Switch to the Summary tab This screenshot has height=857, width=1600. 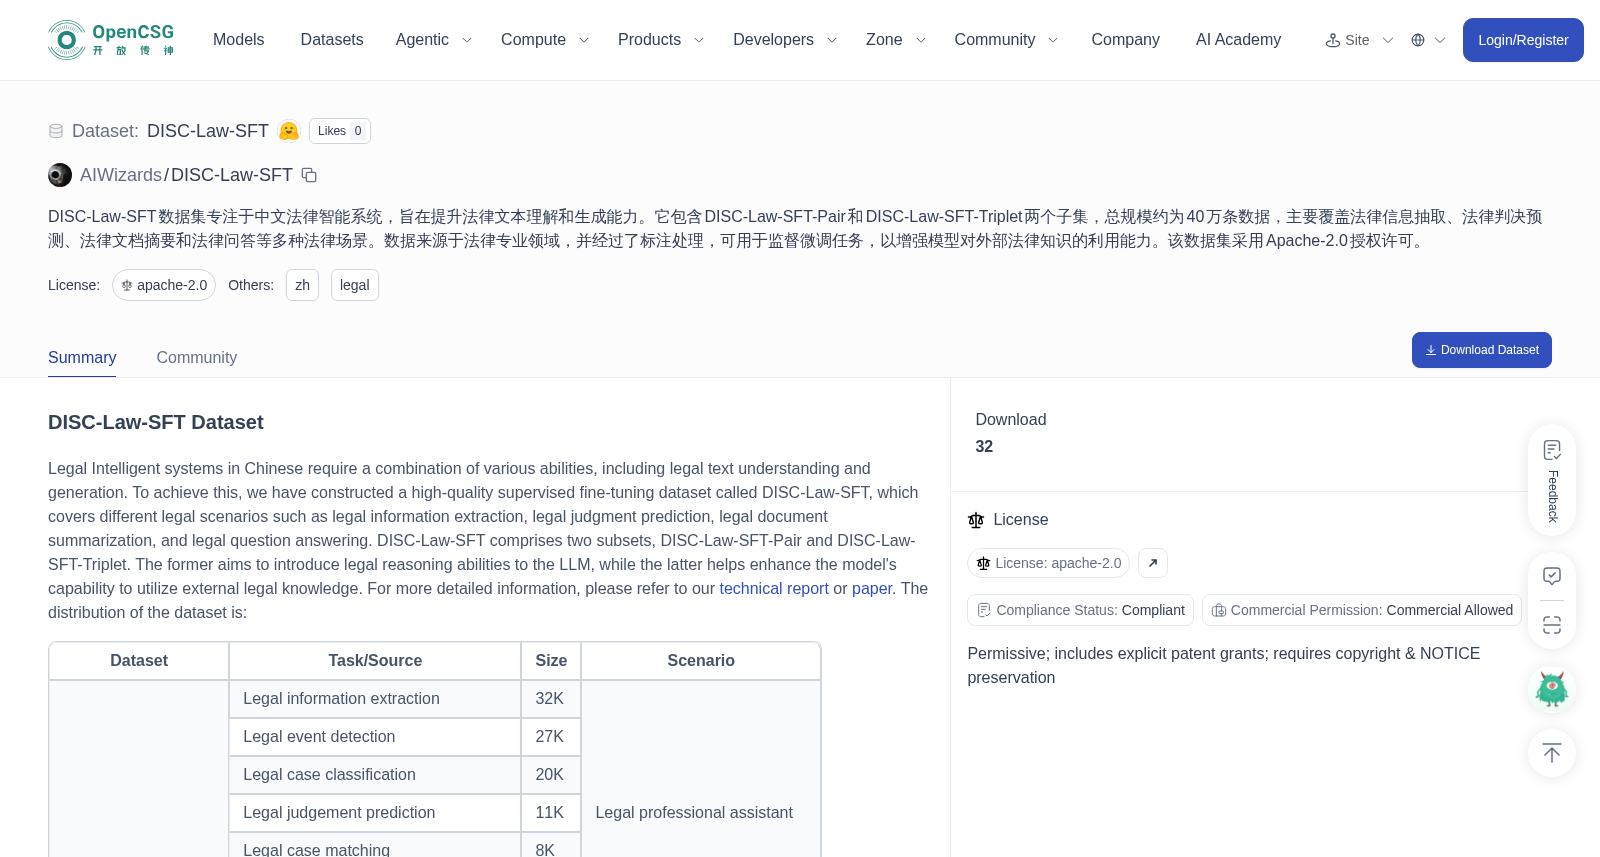(82, 358)
